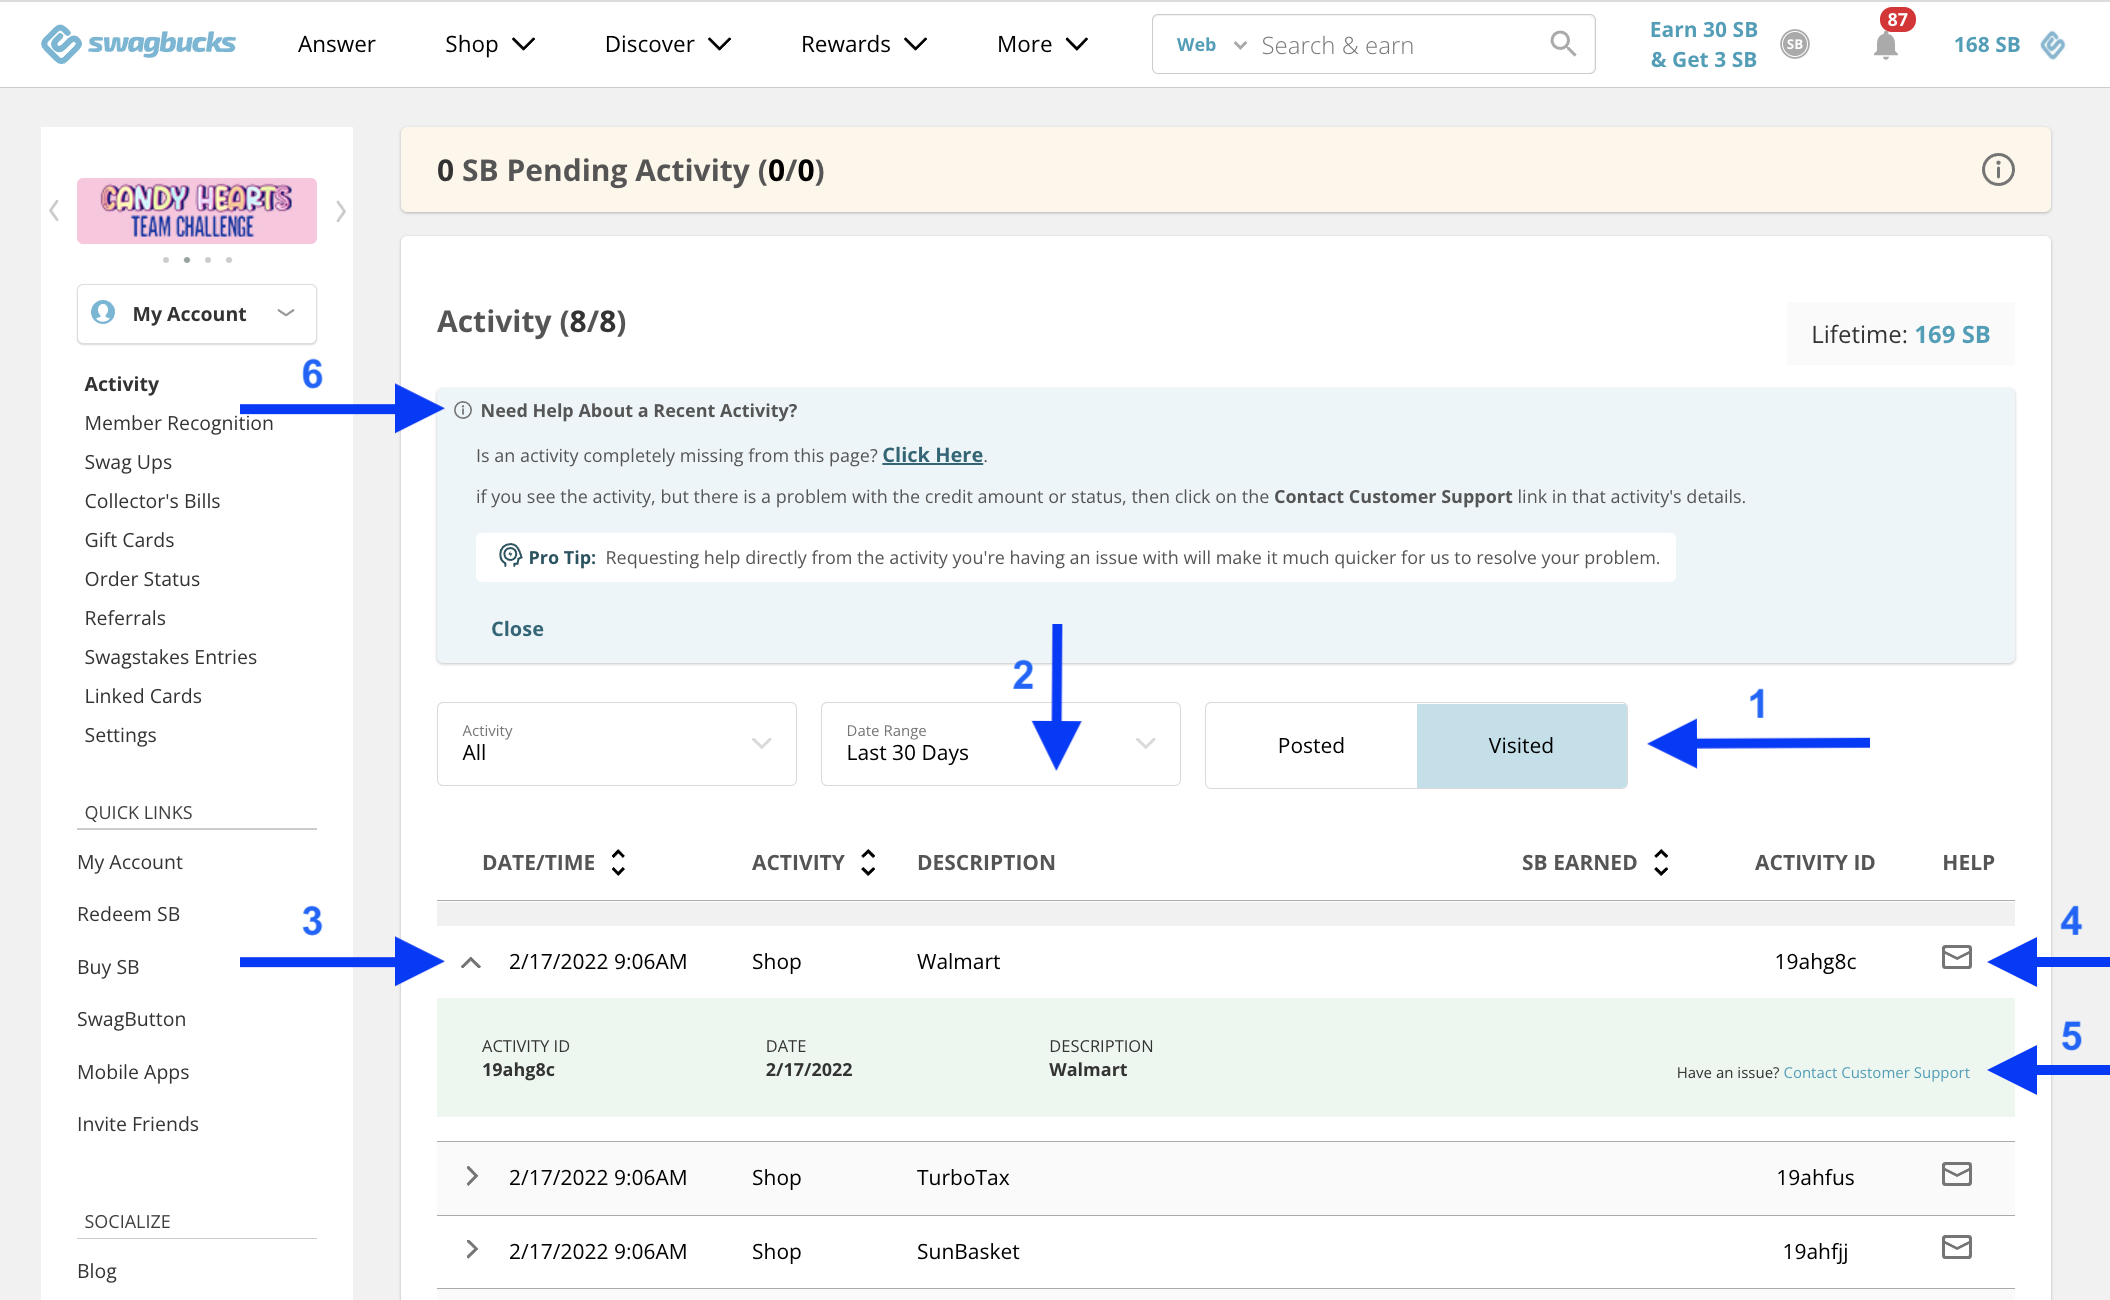The image size is (2110, 1300).
Task: Open the Activity filter dropdown
Action: [615, 744]
